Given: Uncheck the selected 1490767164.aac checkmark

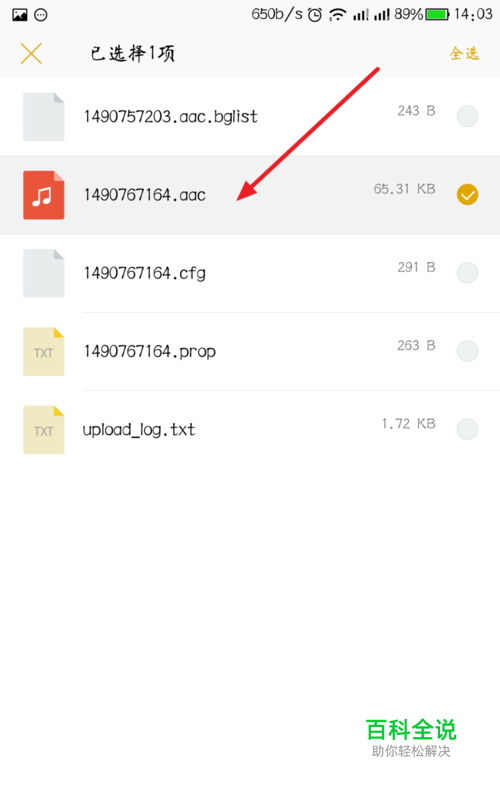Looking at the screenshot, I should pos(467,194).
